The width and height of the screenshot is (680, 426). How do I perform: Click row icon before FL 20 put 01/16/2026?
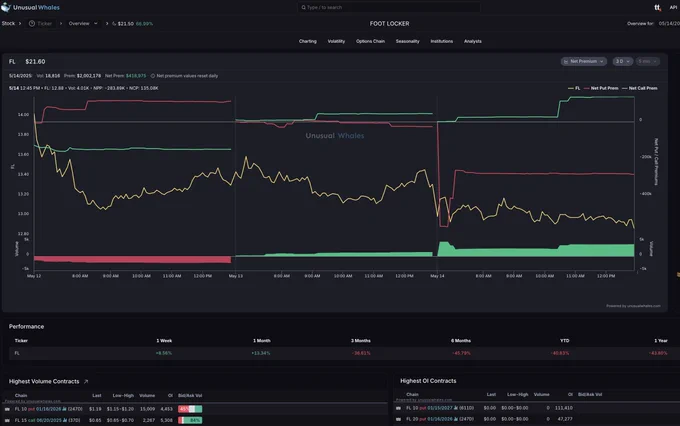point(398,419)
